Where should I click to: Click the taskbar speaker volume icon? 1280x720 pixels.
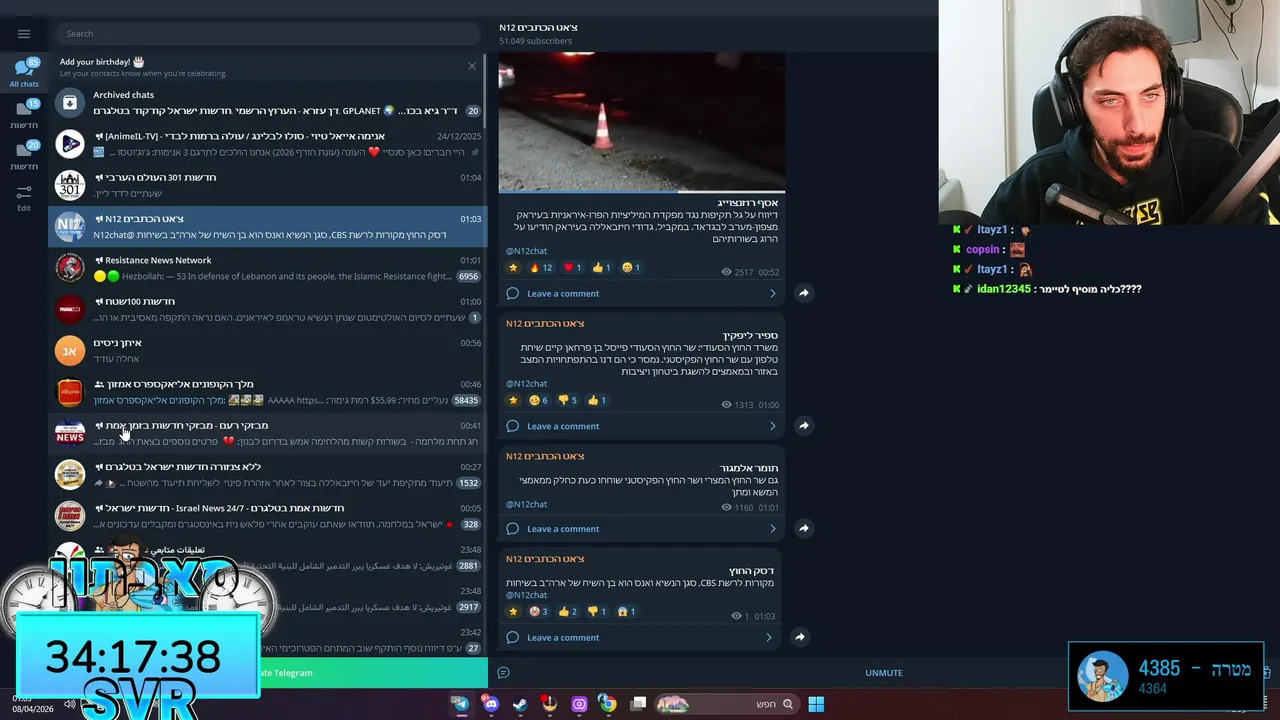point(69,704)
